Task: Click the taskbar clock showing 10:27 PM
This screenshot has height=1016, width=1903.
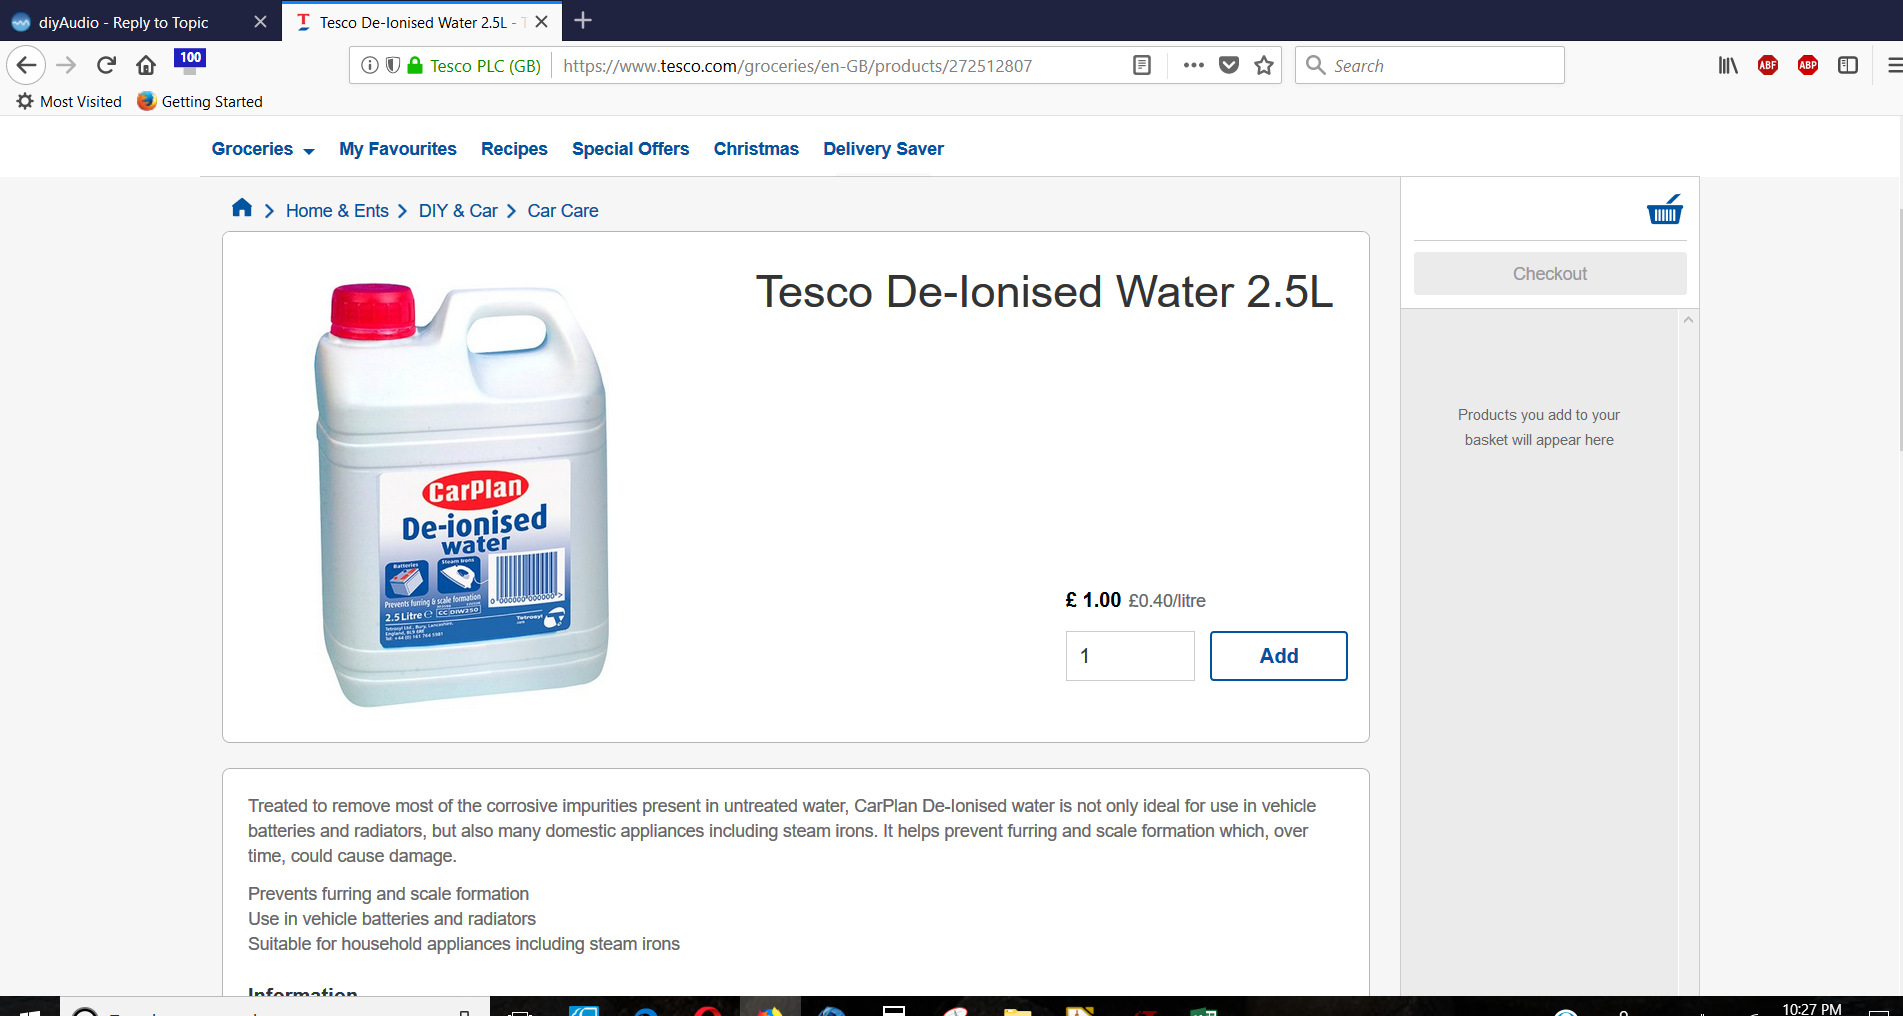Action: pos(1811,1008)
